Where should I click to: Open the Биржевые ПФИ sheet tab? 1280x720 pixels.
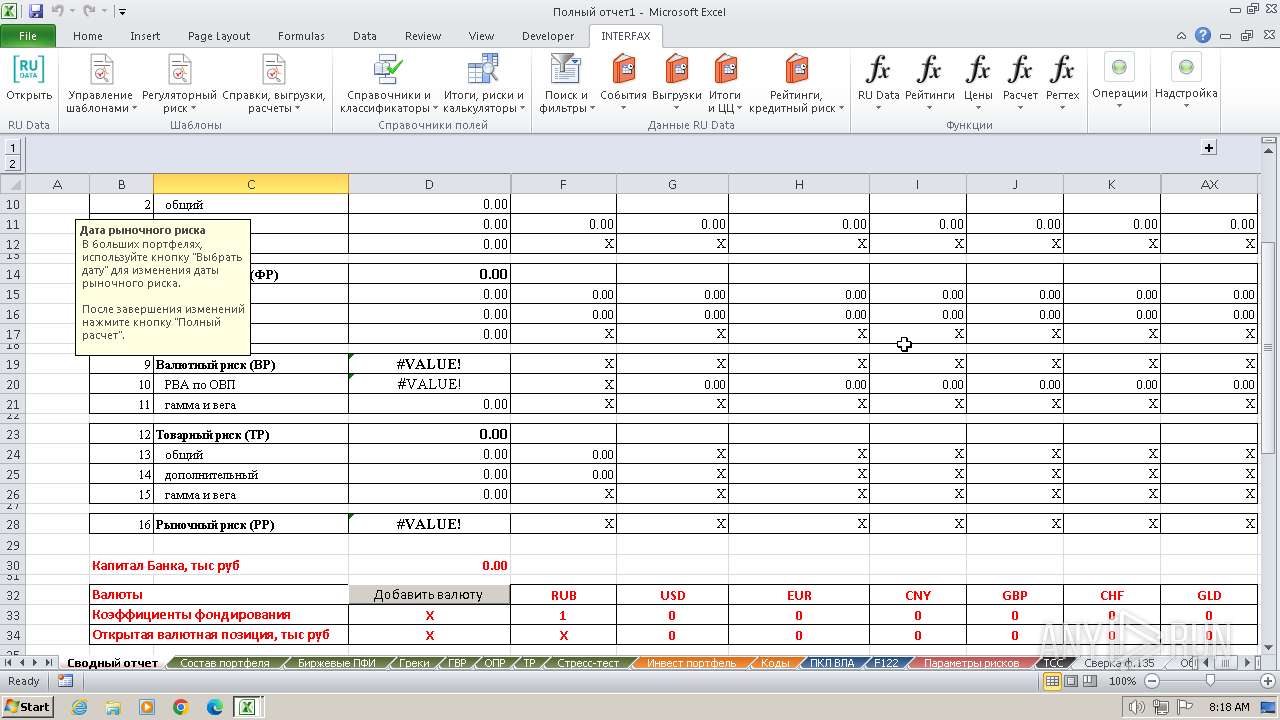337,663
